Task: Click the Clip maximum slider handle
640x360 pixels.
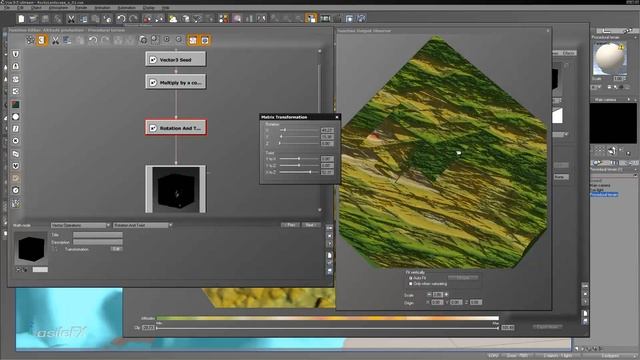Action: tap(497, 328)
